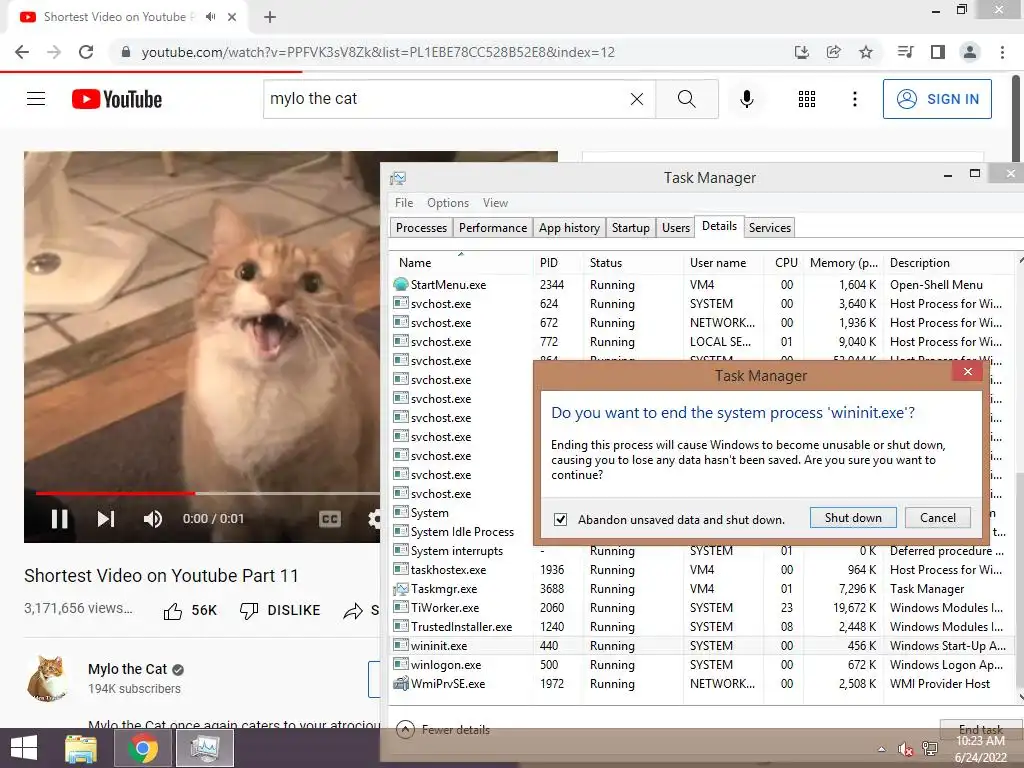Image resolution: width=1024 pixels, height=768 pixels.
Task: Skip to the next video
Action: tap(106, 519)
